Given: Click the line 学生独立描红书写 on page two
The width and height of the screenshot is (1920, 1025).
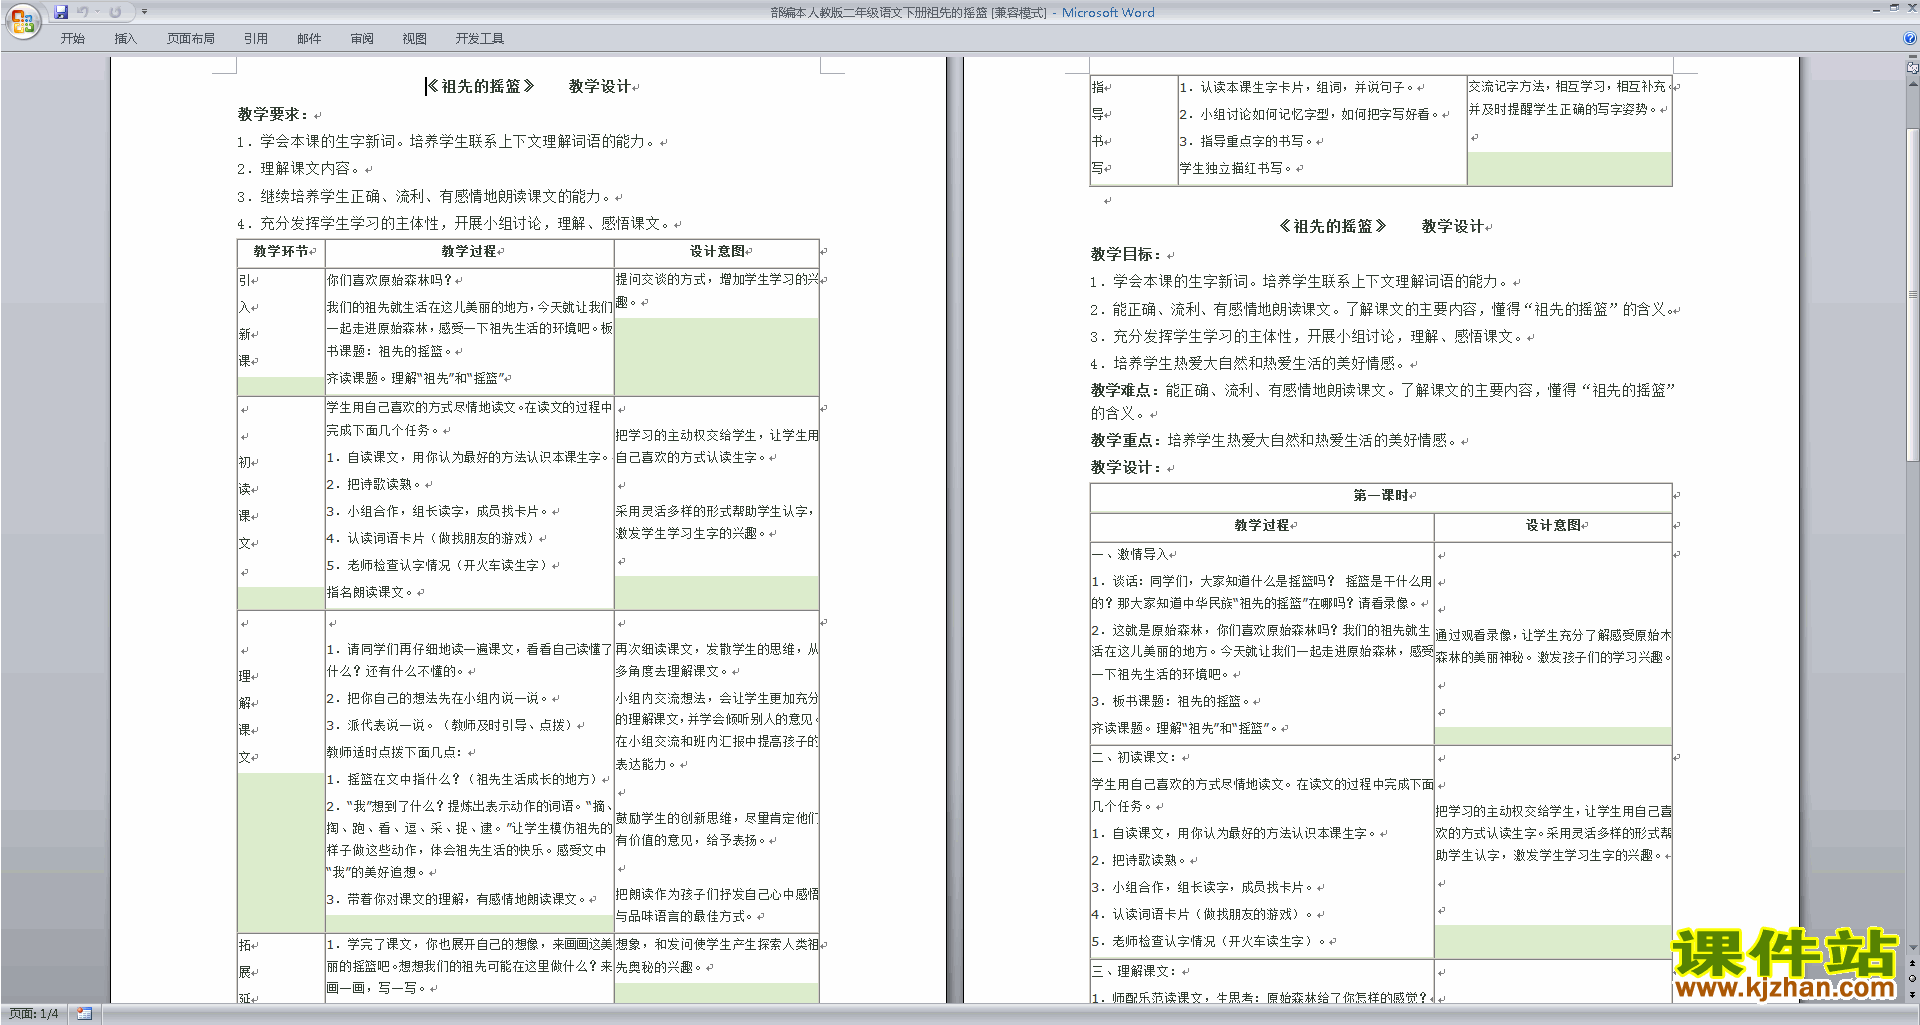Looking at the screenshot, I should tap(1237, 169).
